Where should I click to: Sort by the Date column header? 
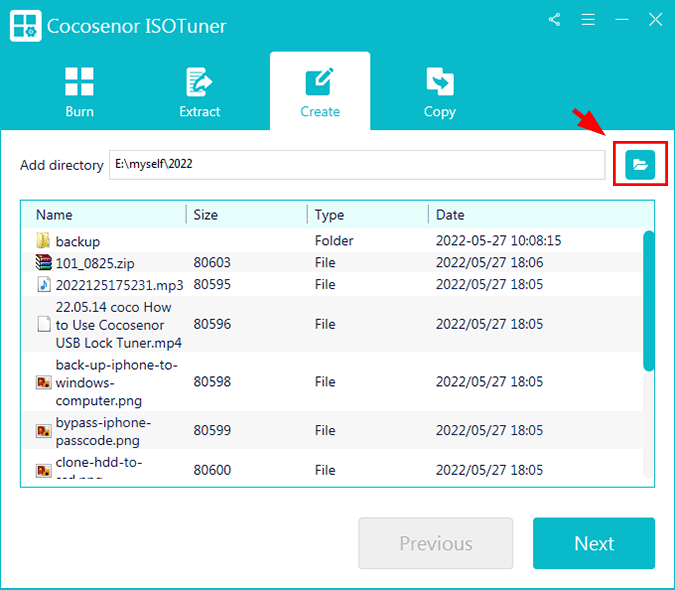(450, 215)
